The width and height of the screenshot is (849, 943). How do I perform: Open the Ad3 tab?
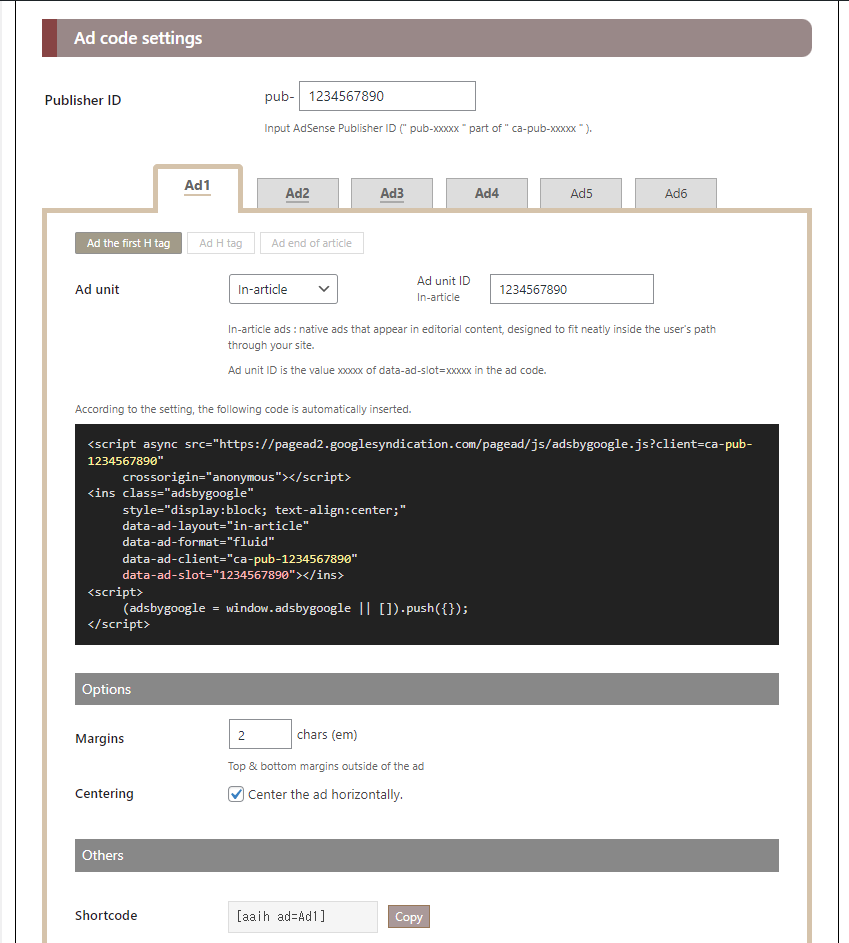[392, 194]
